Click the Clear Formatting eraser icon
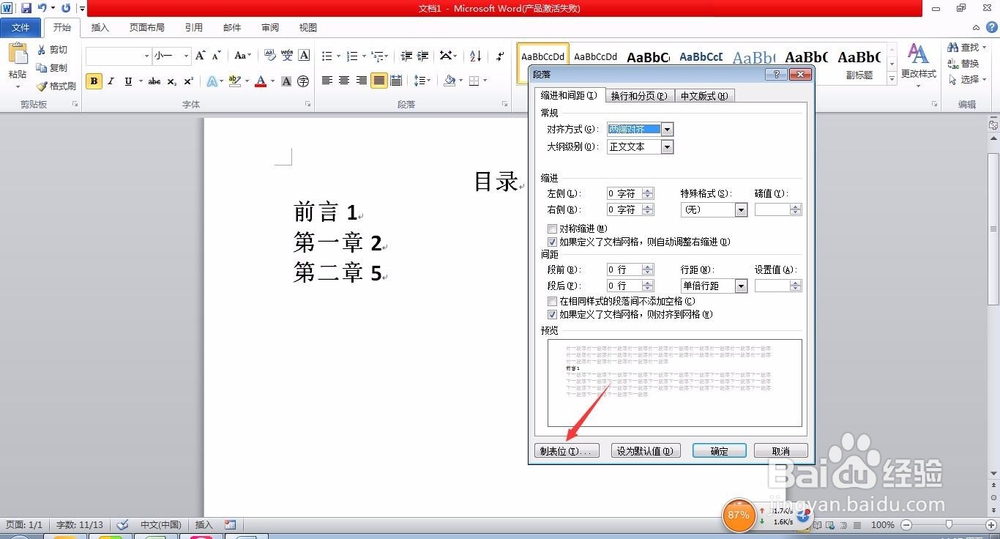The width and height of the screenshot is (1000, 539). [270, 55]
